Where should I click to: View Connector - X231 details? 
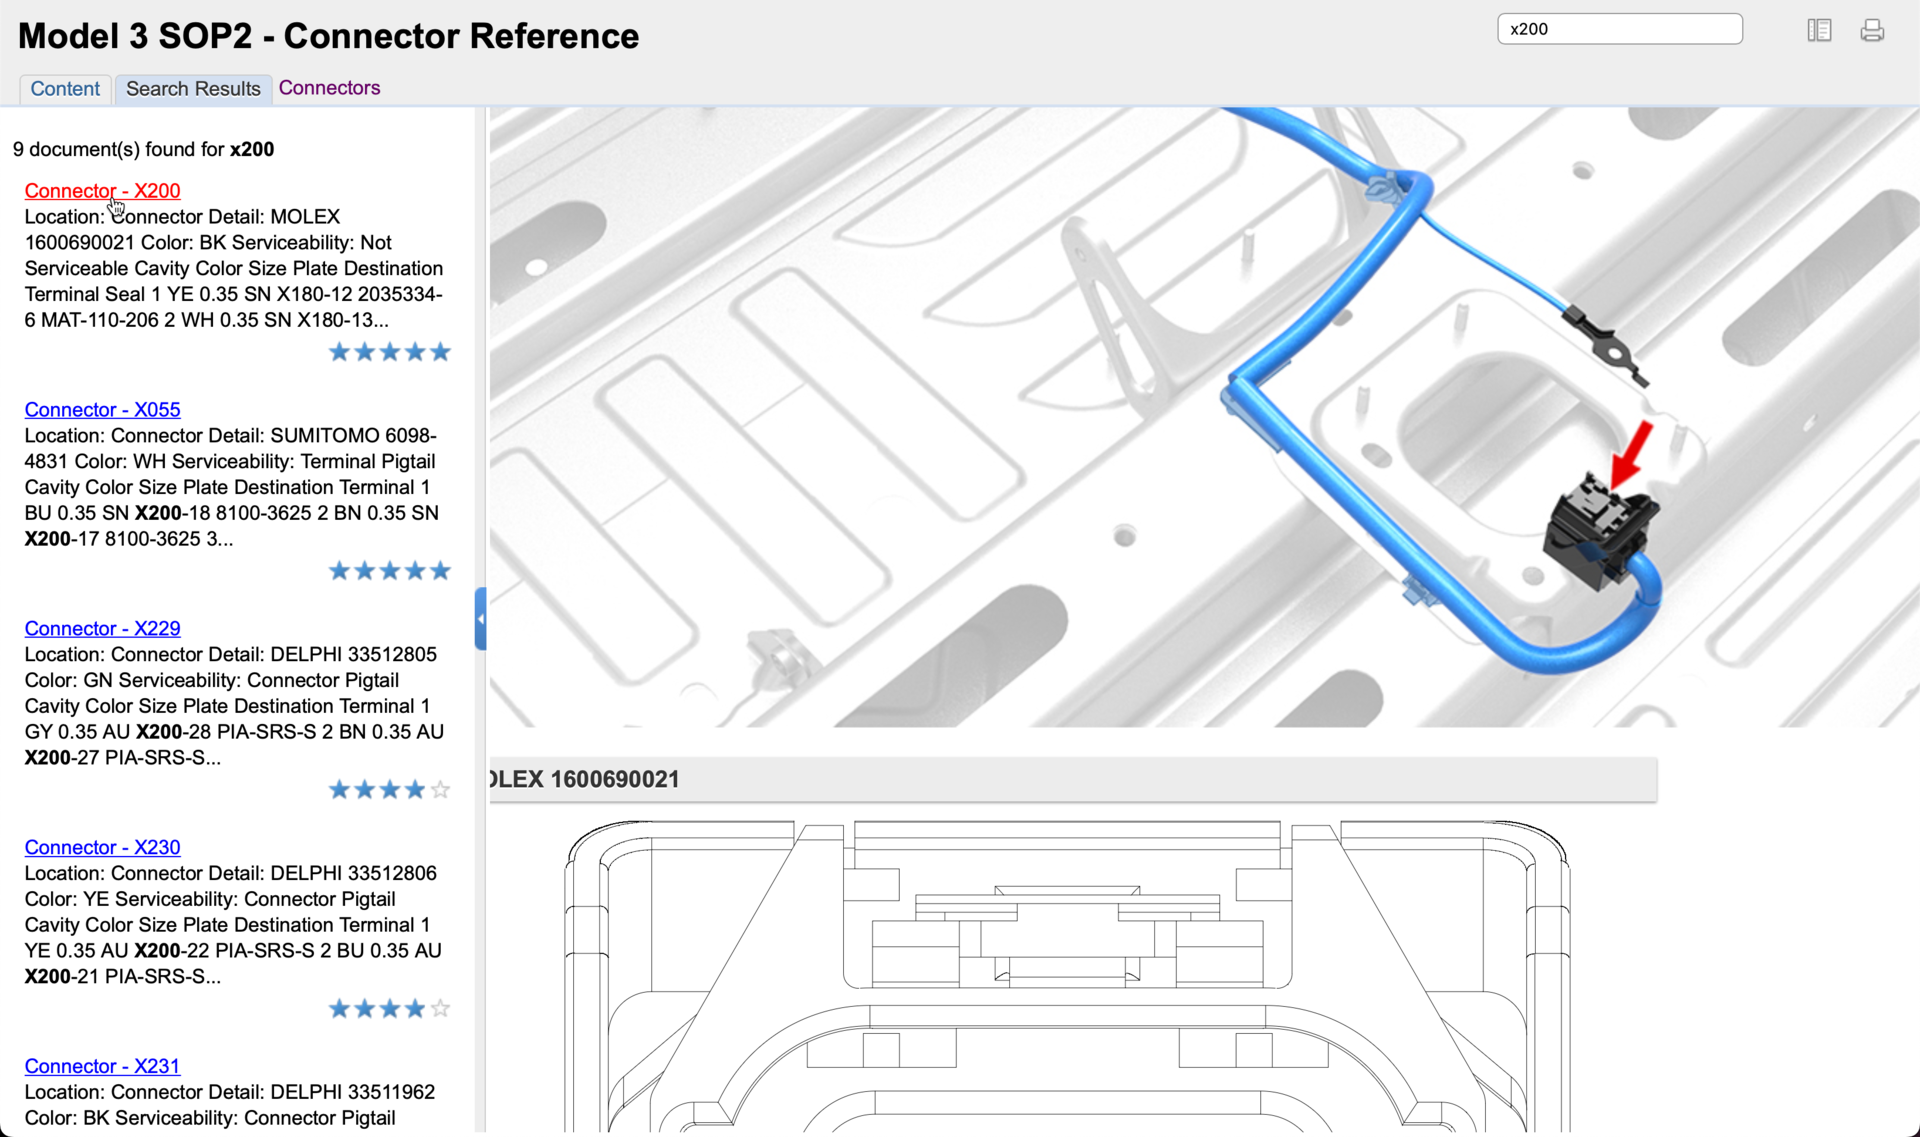pos(101,1066)
